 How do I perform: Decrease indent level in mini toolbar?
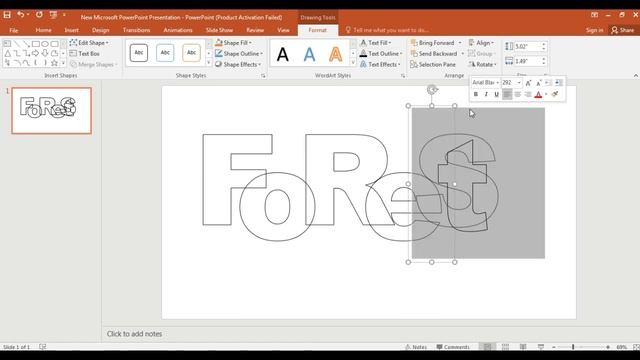click(x=549, y=83)
